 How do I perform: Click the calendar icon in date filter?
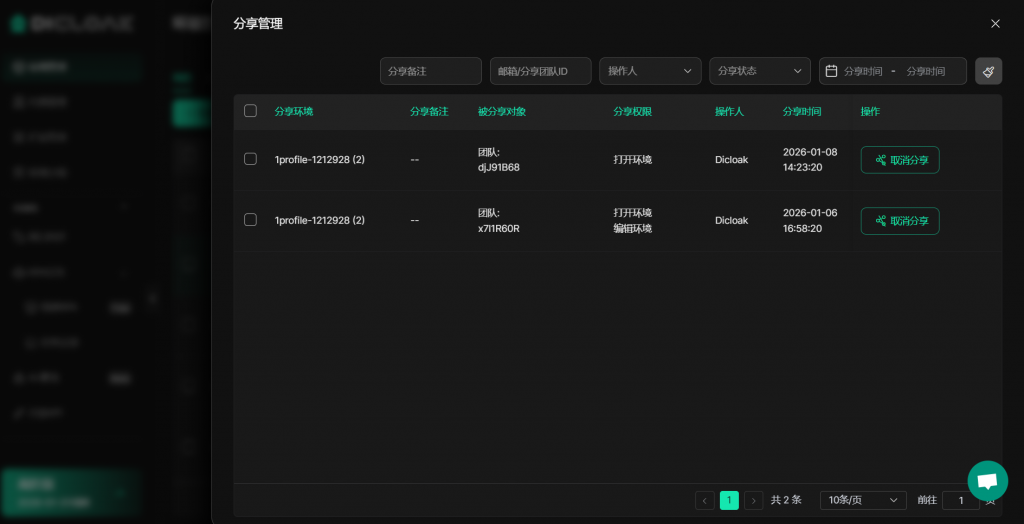click(x=831, y=71)
